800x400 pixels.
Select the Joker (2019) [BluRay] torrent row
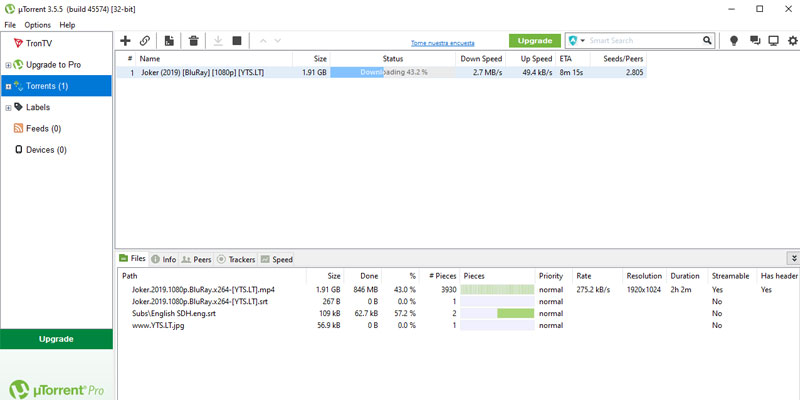pos(381,72)
